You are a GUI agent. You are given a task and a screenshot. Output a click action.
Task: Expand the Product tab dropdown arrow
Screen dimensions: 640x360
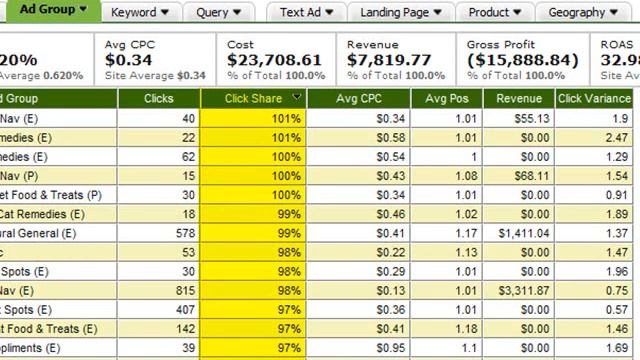tap(517, 13)
